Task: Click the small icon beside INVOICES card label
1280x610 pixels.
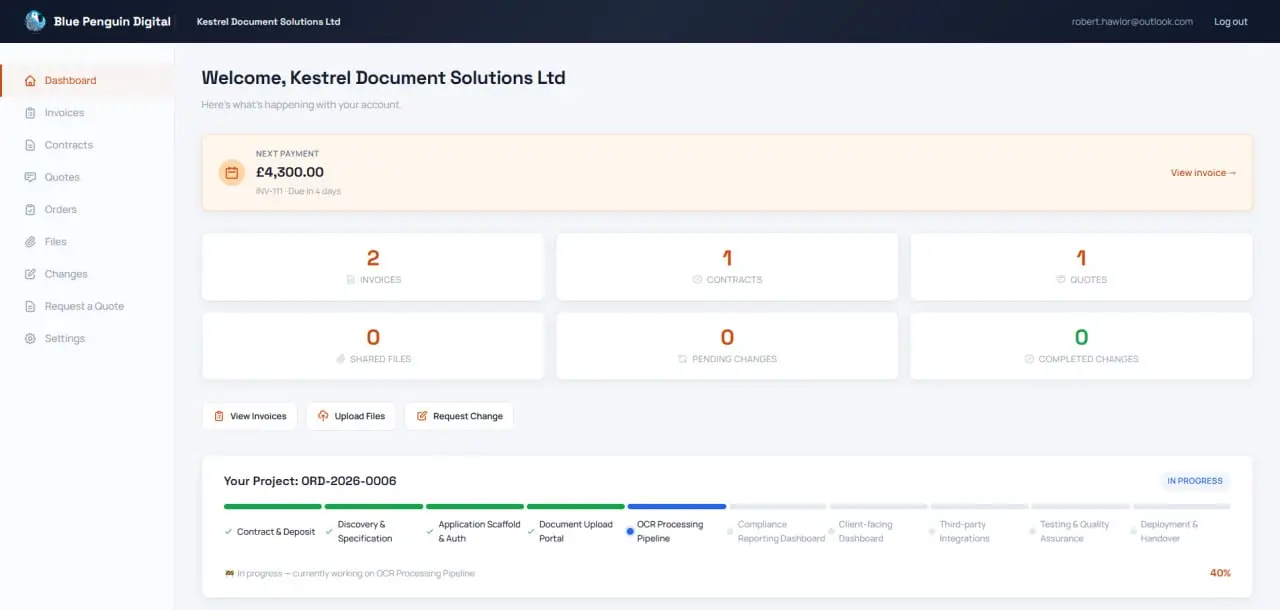Action: (x=350, y=280)
